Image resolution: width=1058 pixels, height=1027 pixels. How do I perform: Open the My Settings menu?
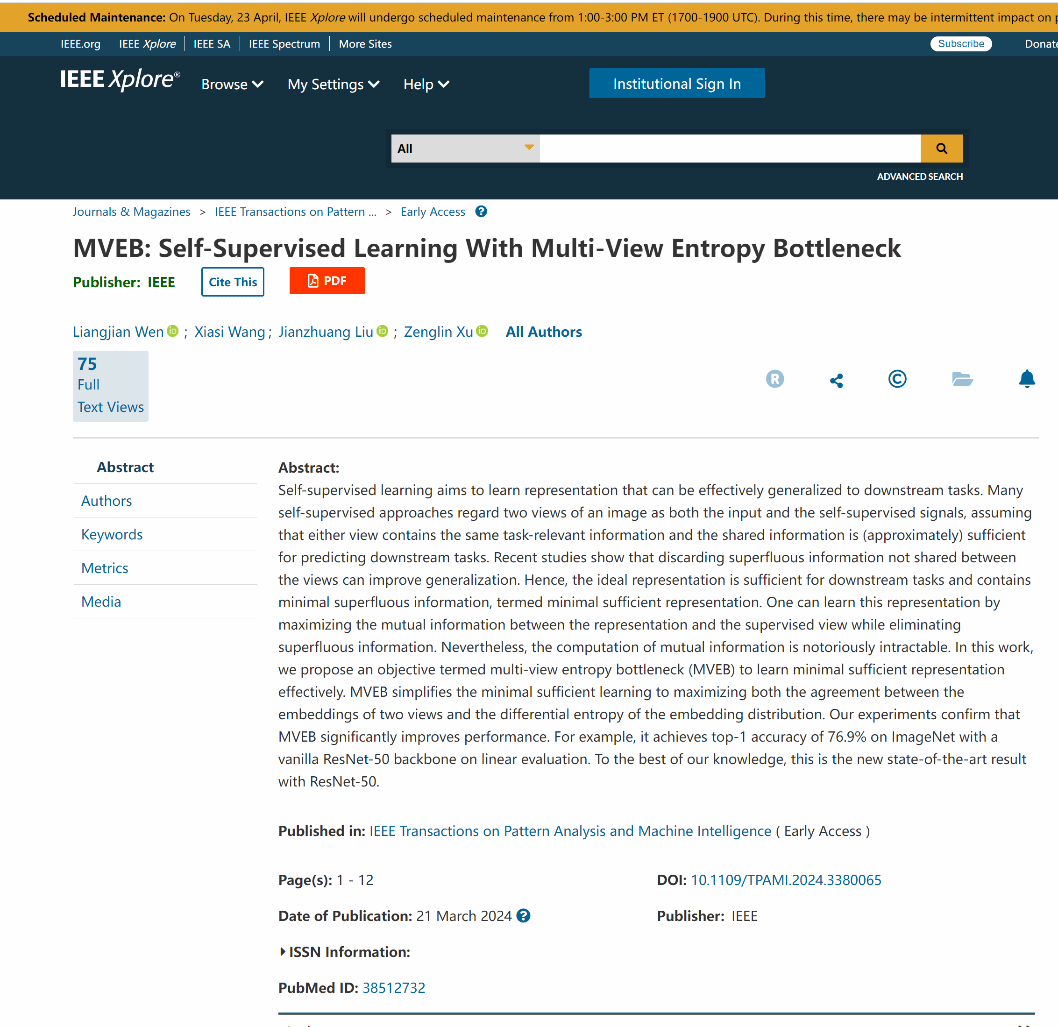[333, 84]
